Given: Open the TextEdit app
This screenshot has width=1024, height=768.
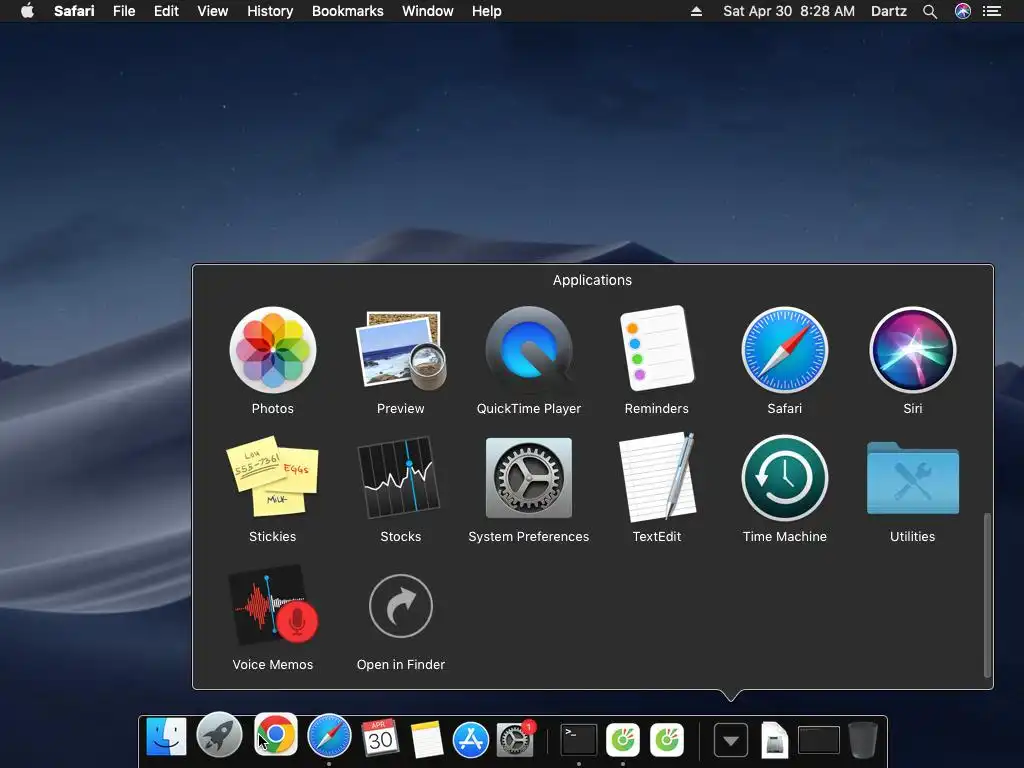Looking at the screenshot, I should 657,477.
